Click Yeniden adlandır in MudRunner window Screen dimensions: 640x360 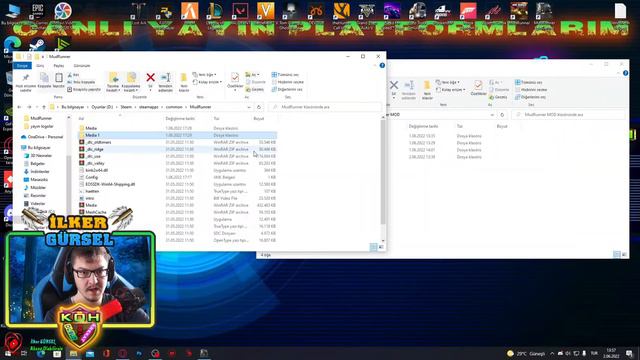pyautogui.click(x=165, y=82)
